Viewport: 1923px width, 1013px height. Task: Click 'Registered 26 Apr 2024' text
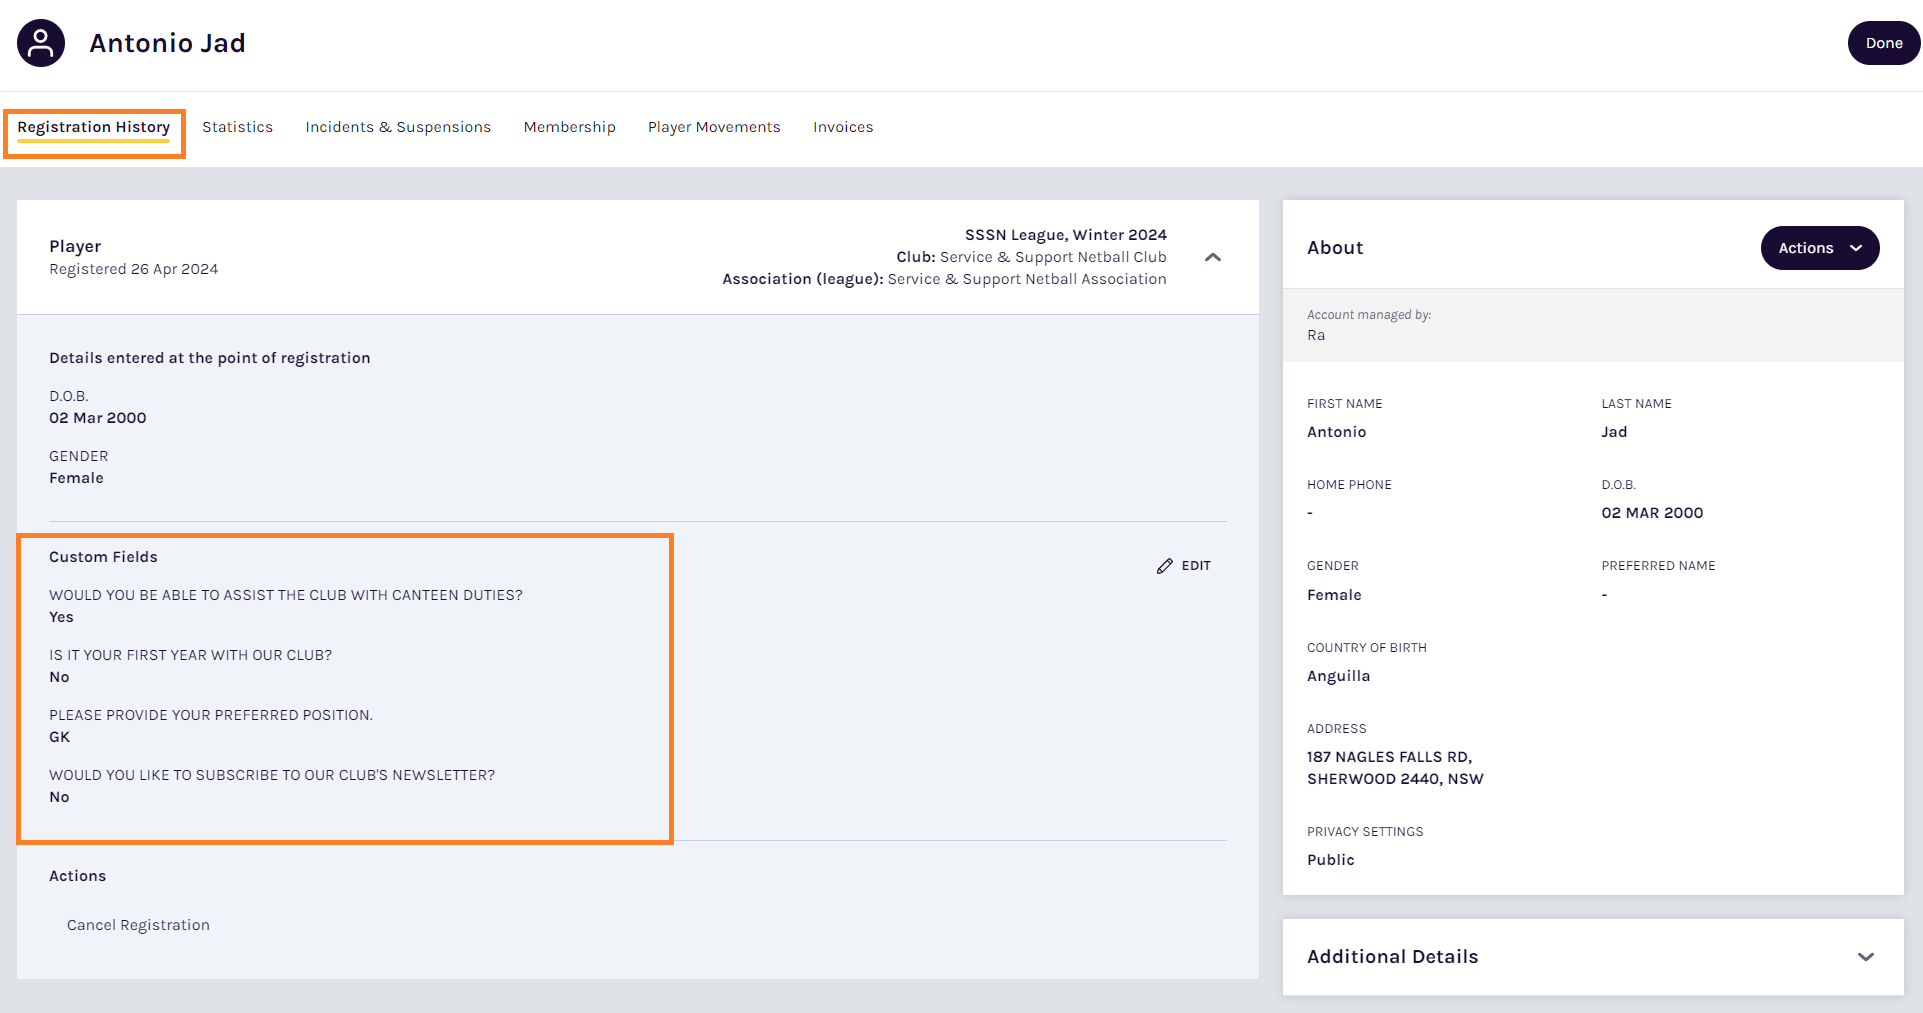click(x=134, y=269)
